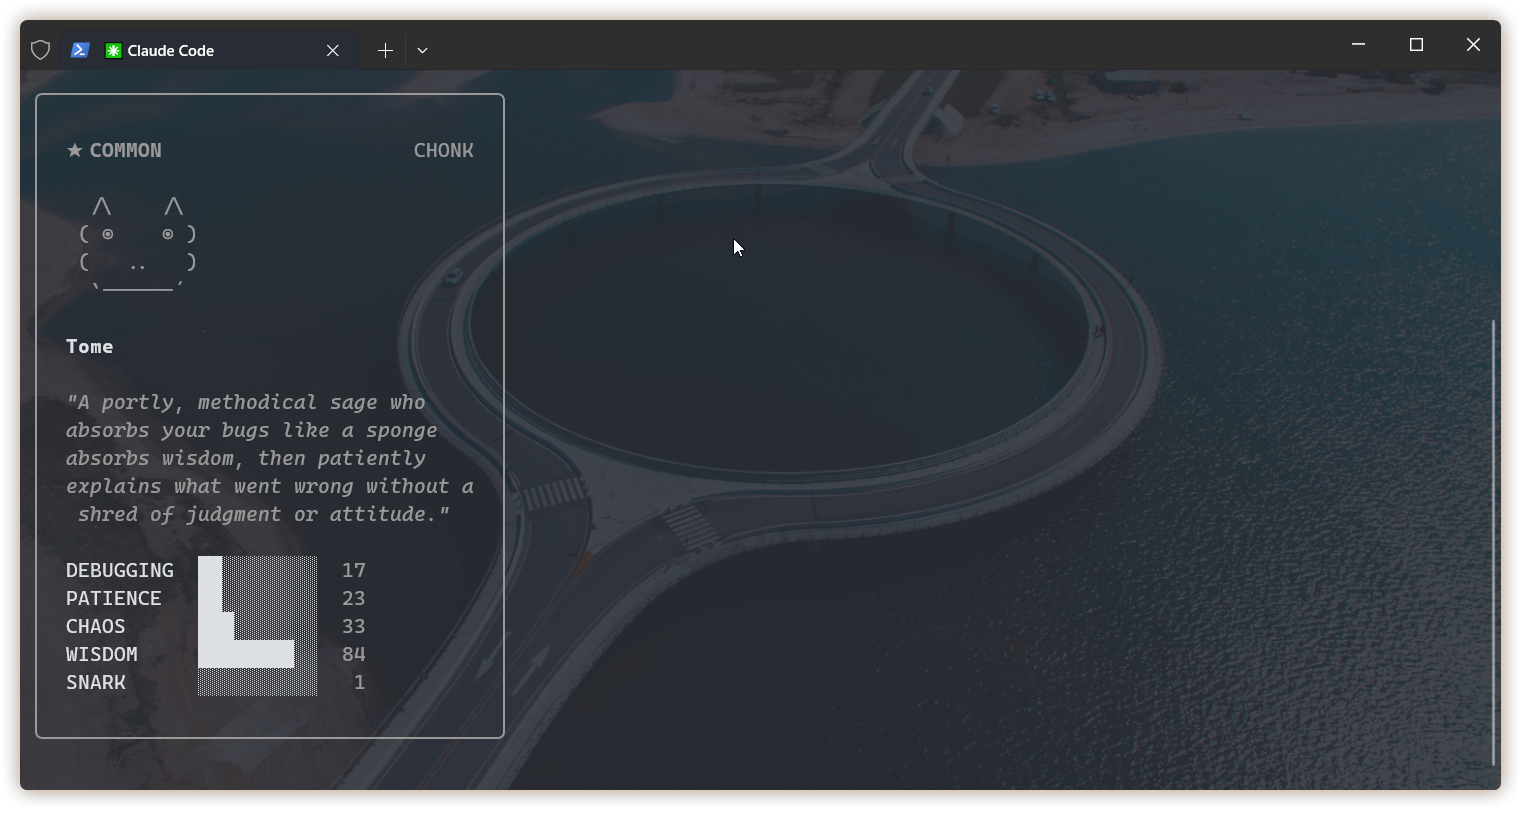
Task: Click the star icon beside COMMON
Action: pyautogui.click(x=74, y=150)
